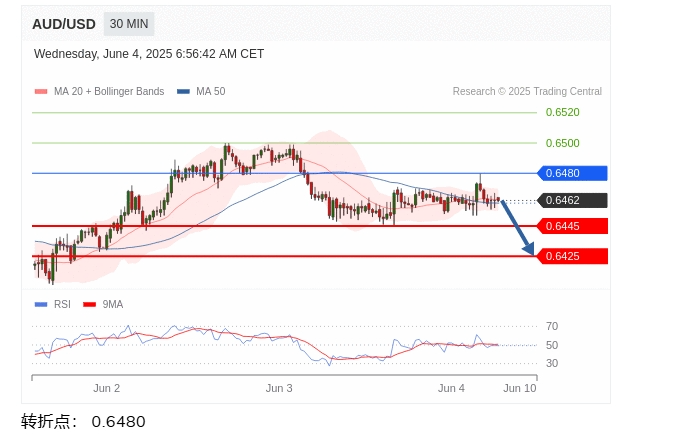678x438 pixels.
Task: Select the MA 20 + Bollinger Bands label
Action: 109,91
